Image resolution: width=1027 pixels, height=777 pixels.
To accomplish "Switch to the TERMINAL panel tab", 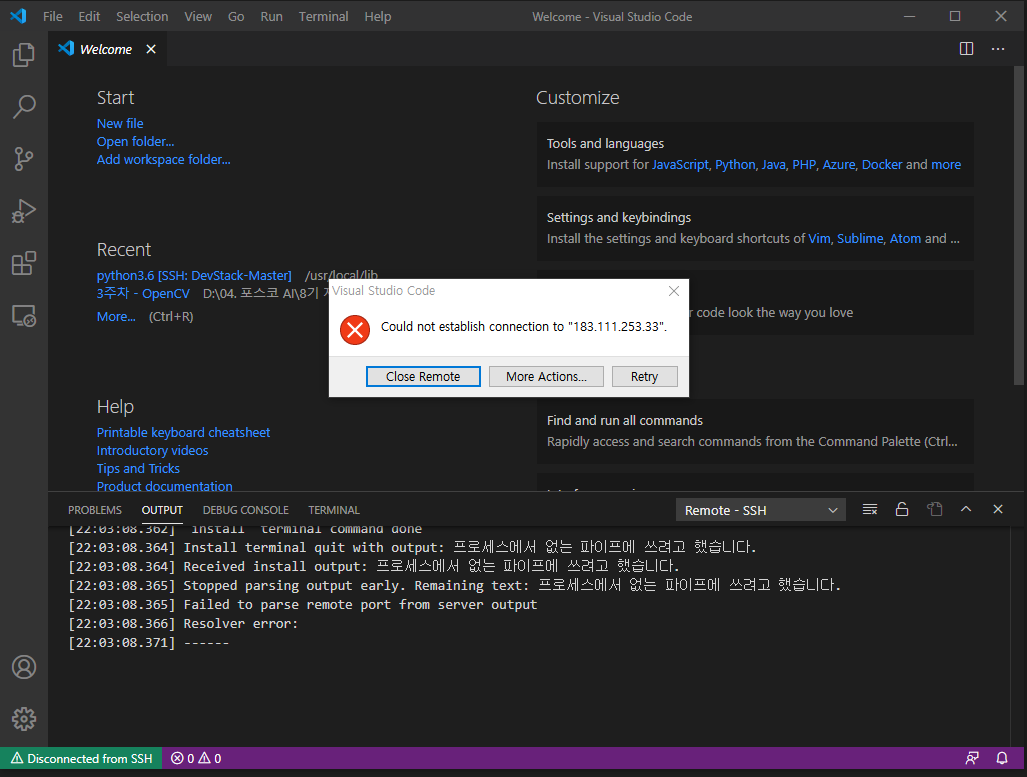I will point(334,510).
